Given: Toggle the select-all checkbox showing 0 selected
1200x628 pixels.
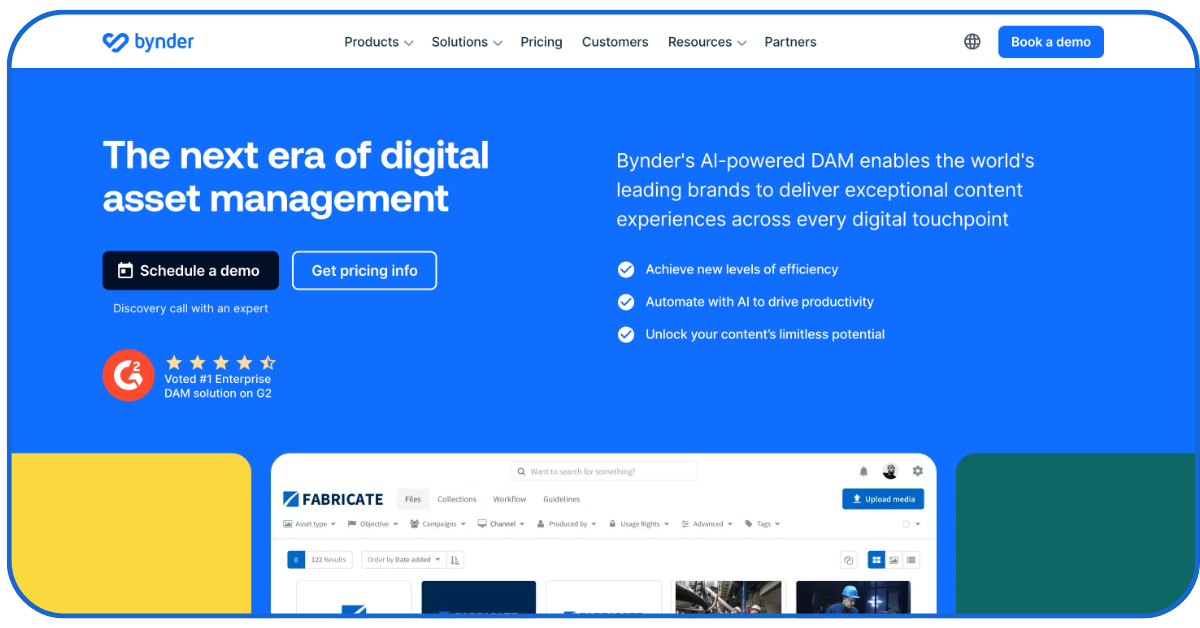Looking at the screenshot, I should [x=295, y=559].
